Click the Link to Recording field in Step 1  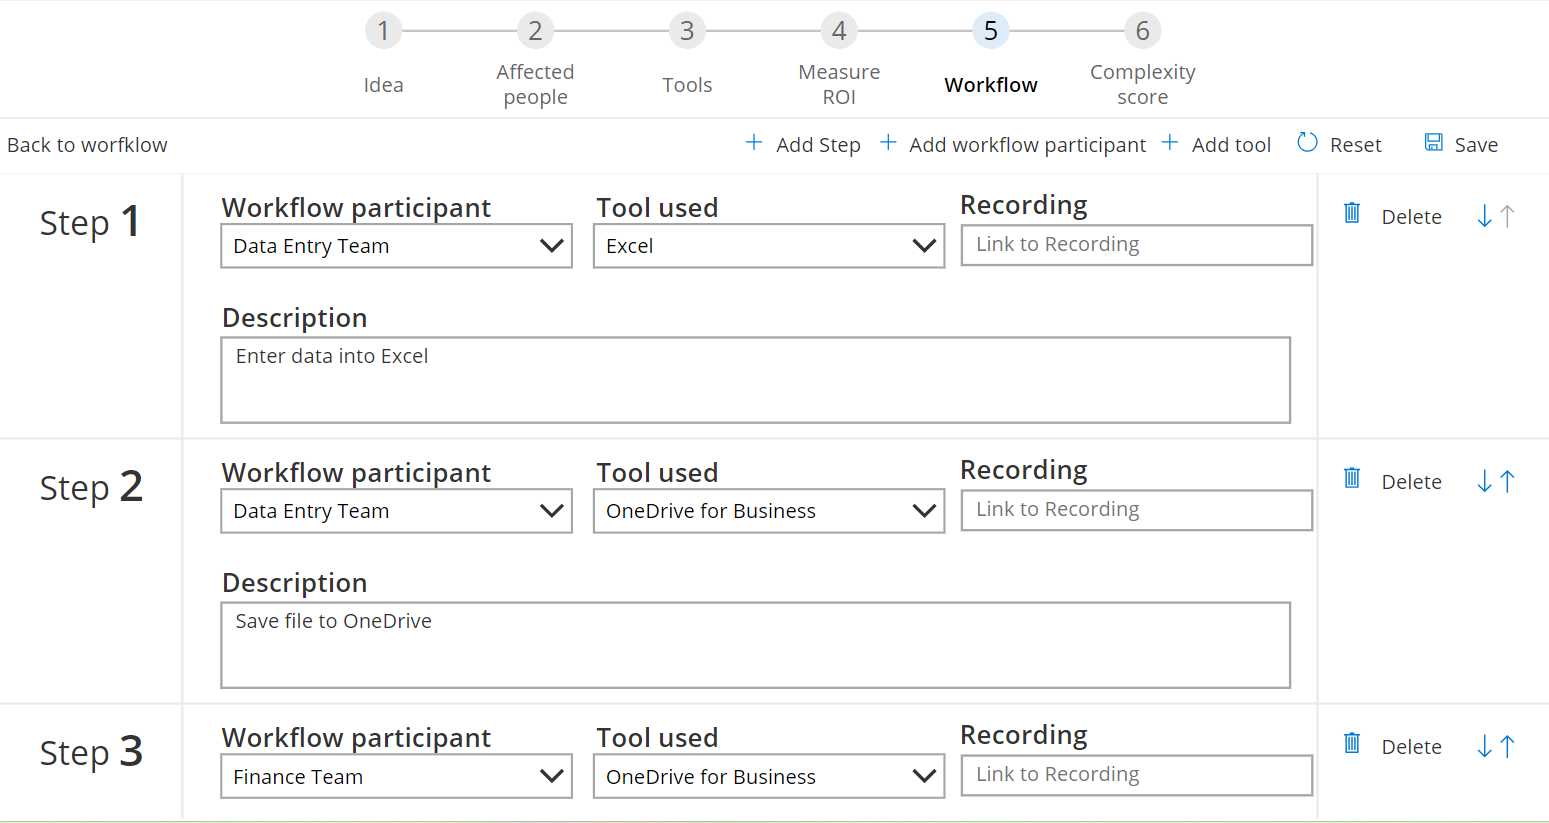click(x=1136, y=245)
